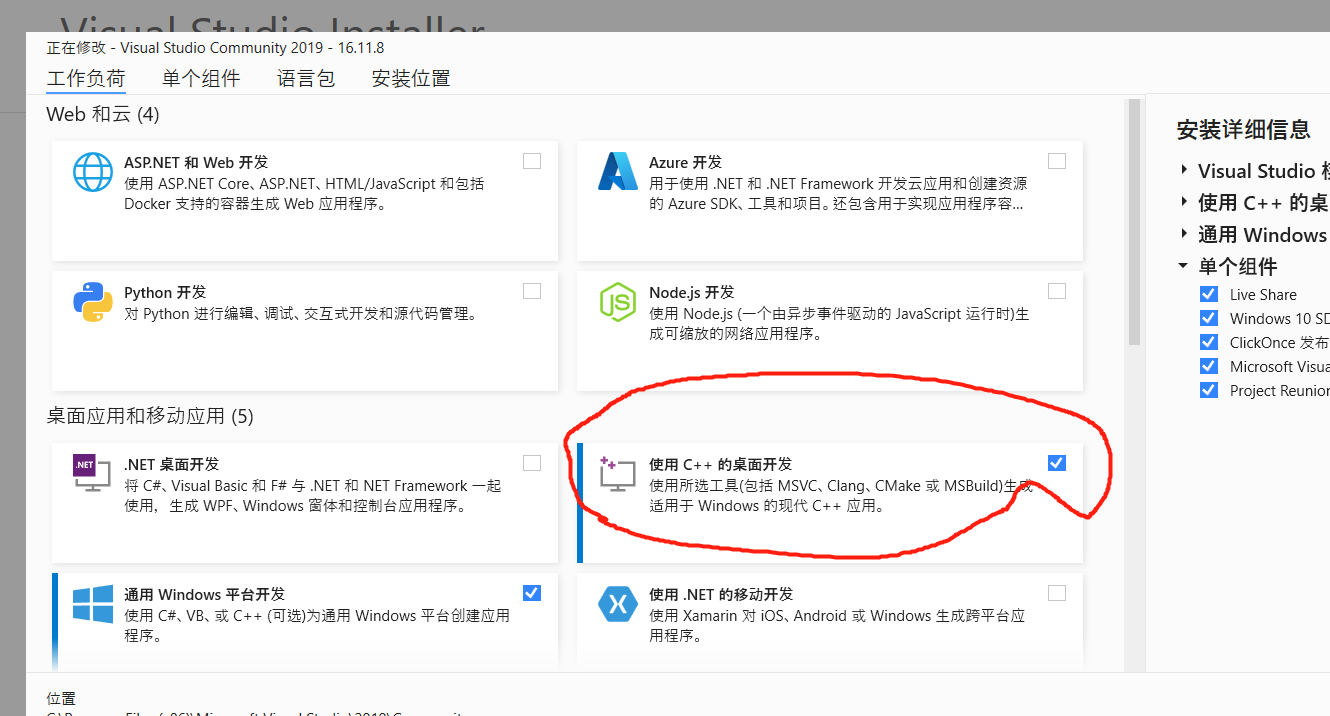This screenshot has width=1330, height=716.
Task: Click the Xamarin mobile development icon
Action: 618,603
